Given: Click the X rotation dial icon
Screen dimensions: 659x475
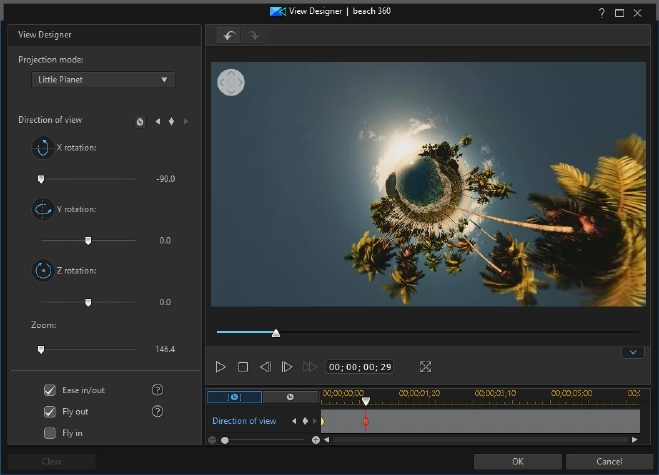Looking at the screenshot, I should [x=43, y=148].
